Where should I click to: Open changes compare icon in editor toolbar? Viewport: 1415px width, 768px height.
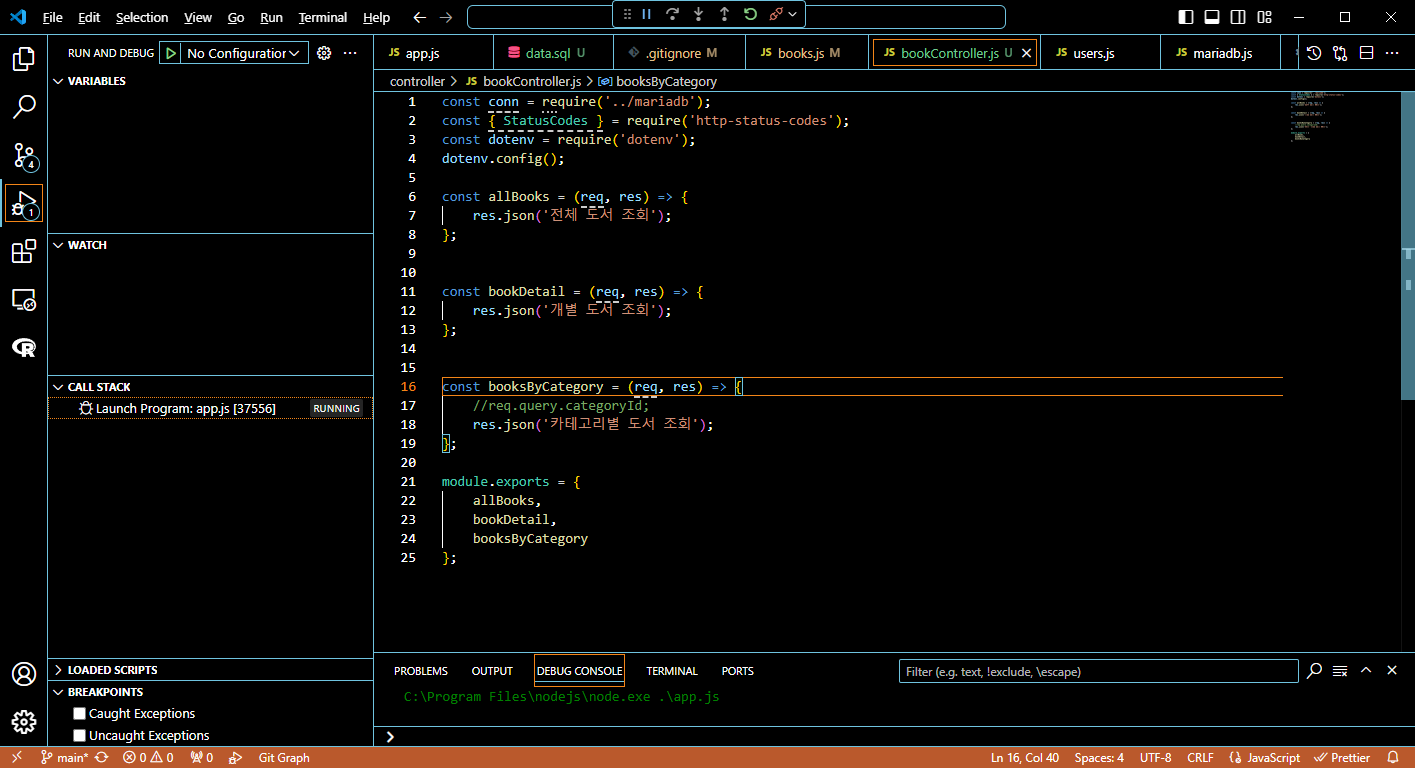click(1340, 53)
